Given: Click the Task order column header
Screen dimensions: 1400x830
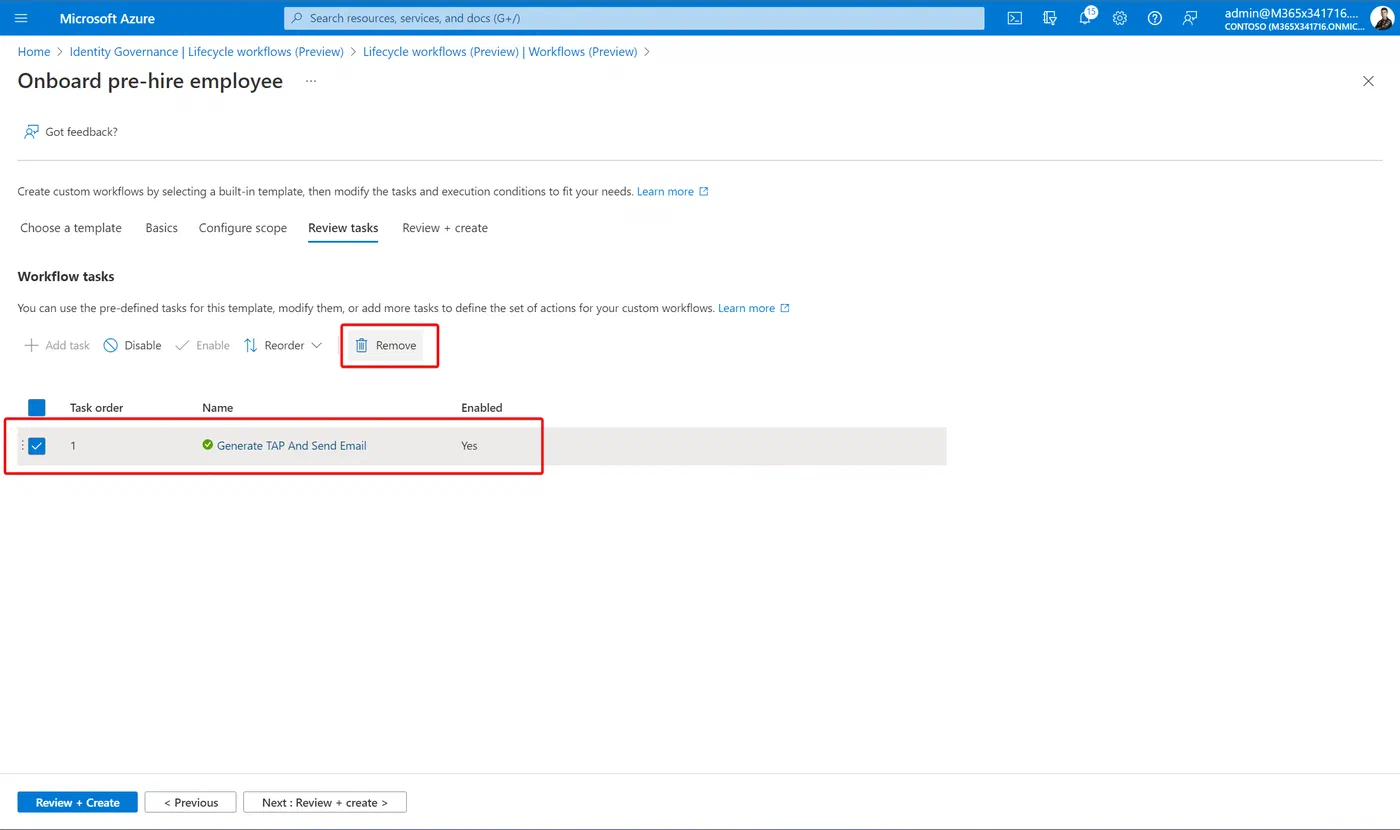Looking at the screenshot, I should pyautogui.click(x=97, y=408).
